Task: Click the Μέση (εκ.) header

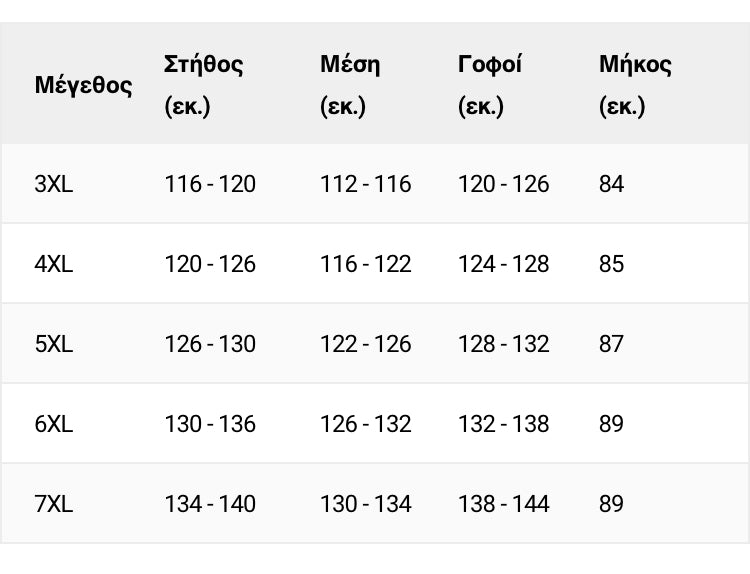Action: coord(350,85)
